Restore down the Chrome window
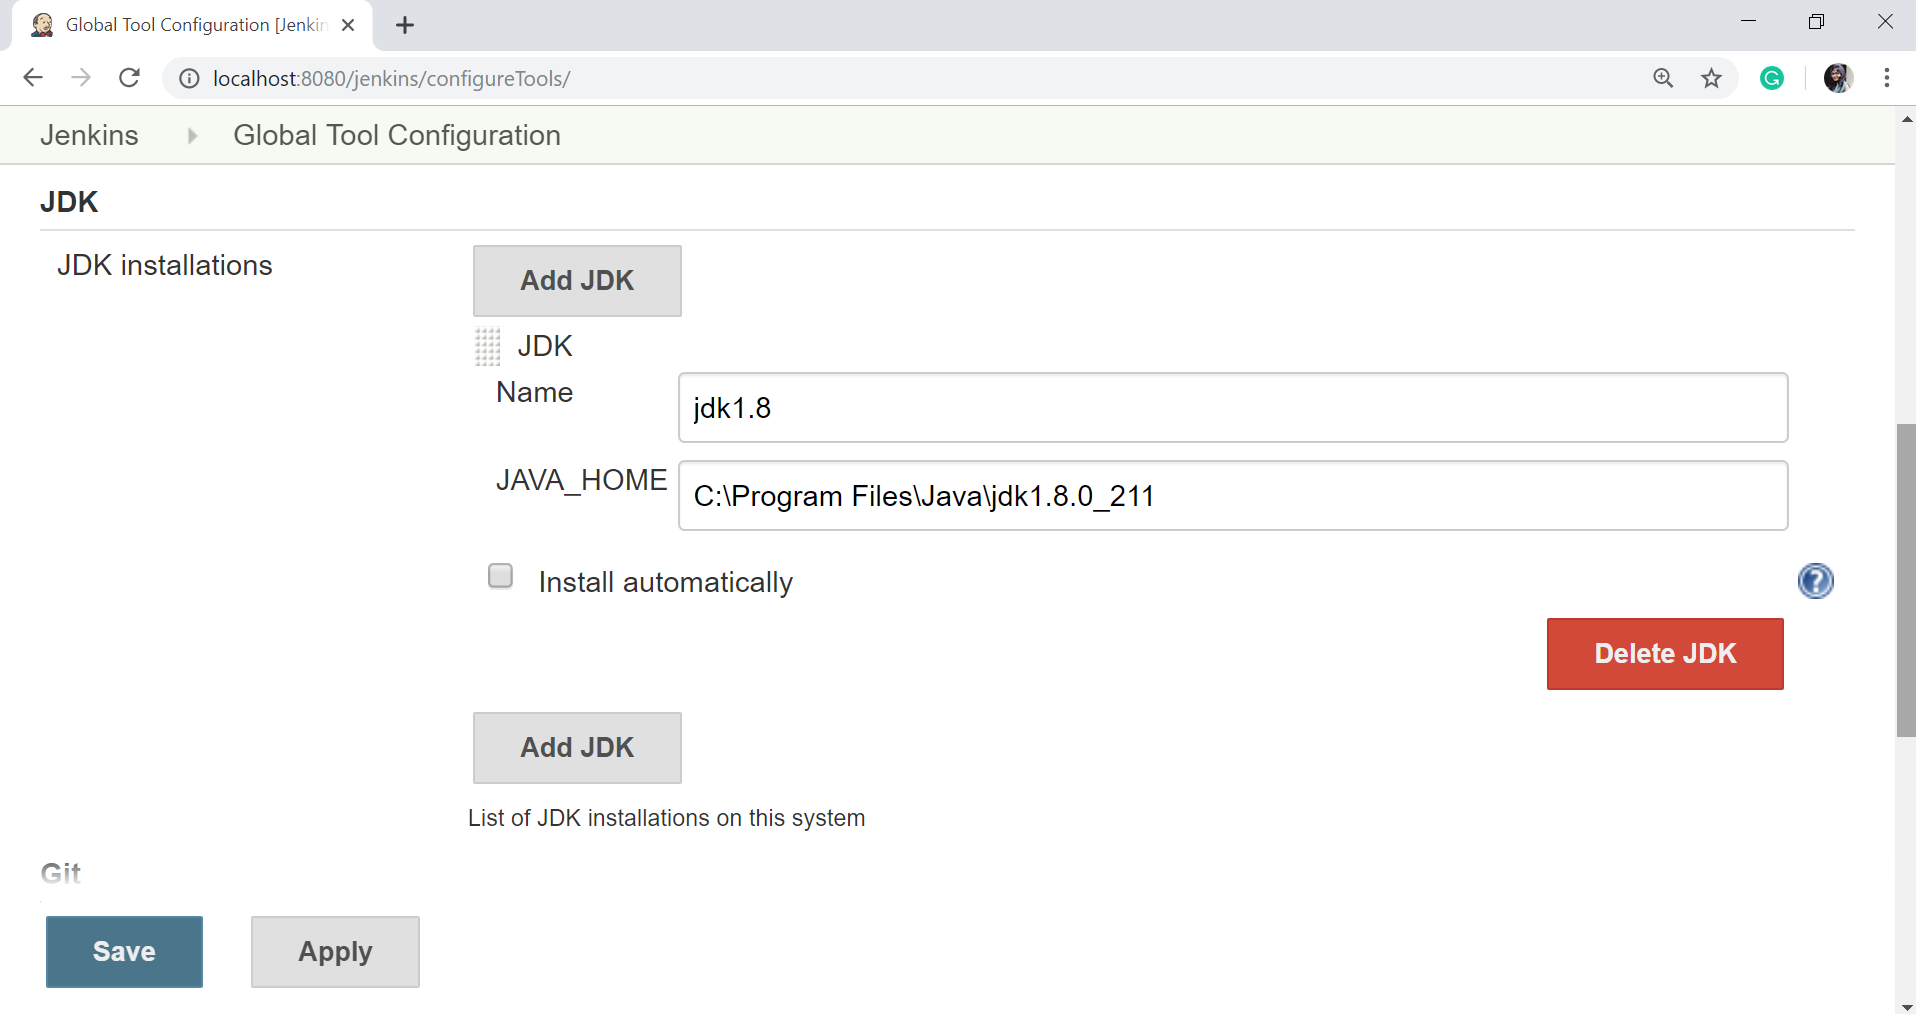Viewport: 1916px width, 1014px height. click(1817, 22)
